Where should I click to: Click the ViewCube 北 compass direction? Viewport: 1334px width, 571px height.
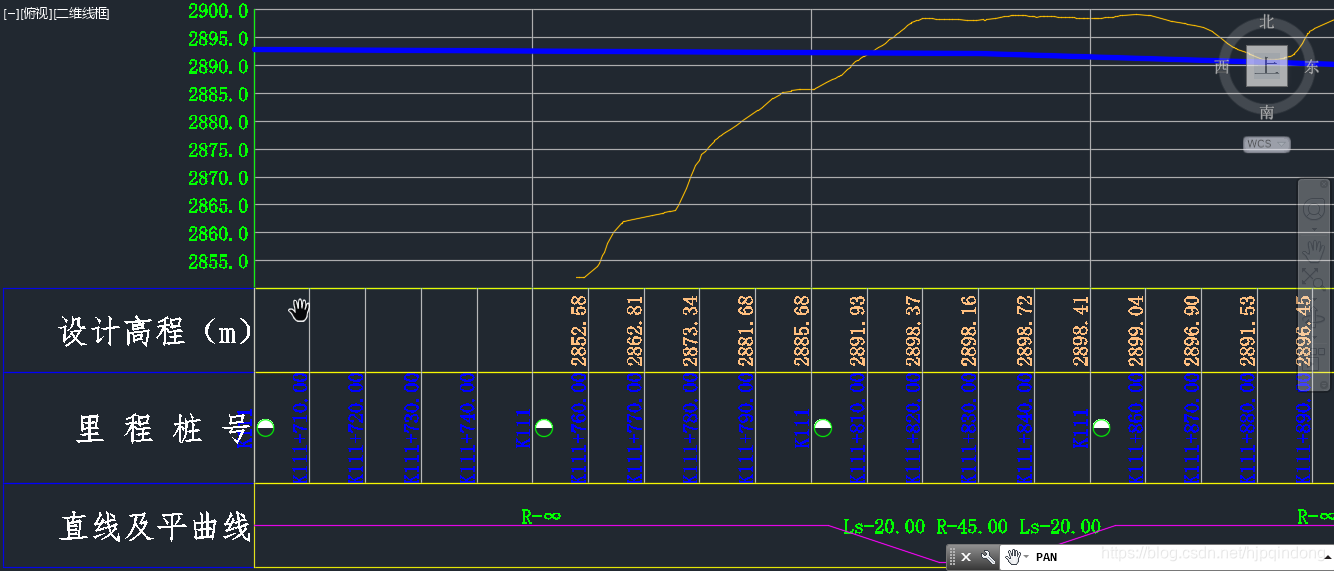coord(1267,22)
